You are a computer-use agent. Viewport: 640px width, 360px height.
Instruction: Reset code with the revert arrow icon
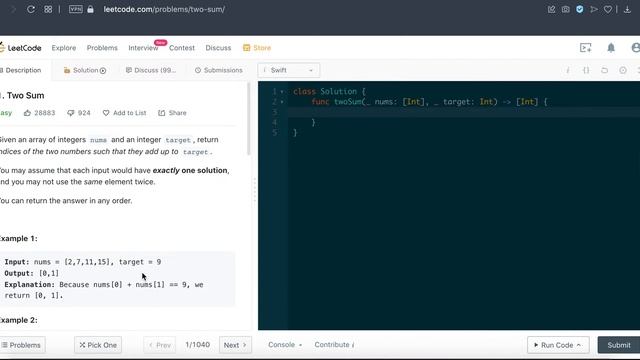[x=604, y=70]
